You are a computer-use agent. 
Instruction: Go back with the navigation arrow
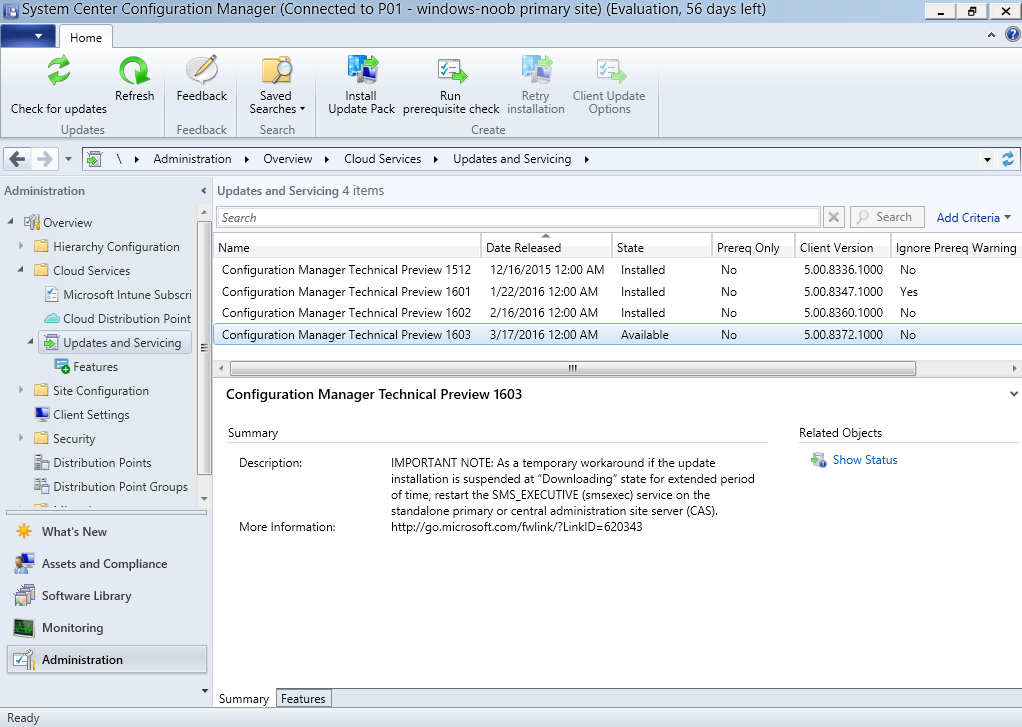click(18, 158)
